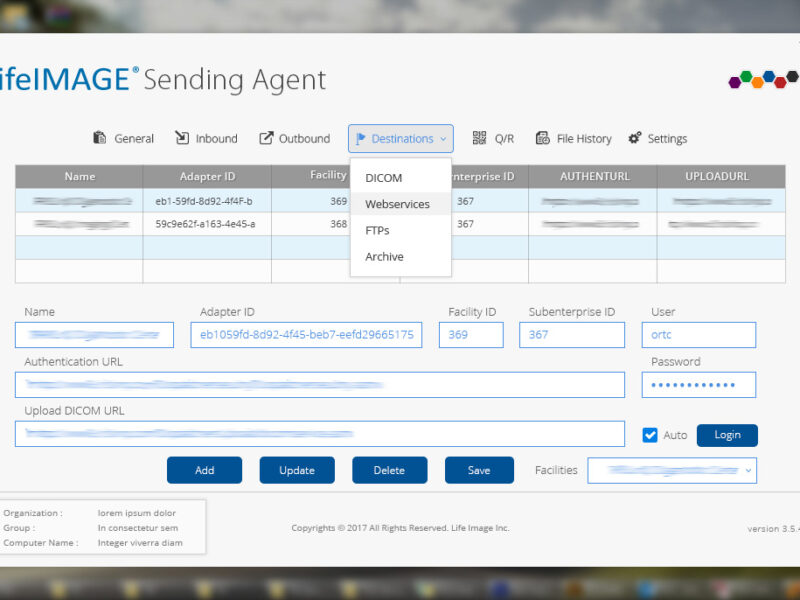
Task: Click the Subenterprise ID field
Action: pos(571,335)
